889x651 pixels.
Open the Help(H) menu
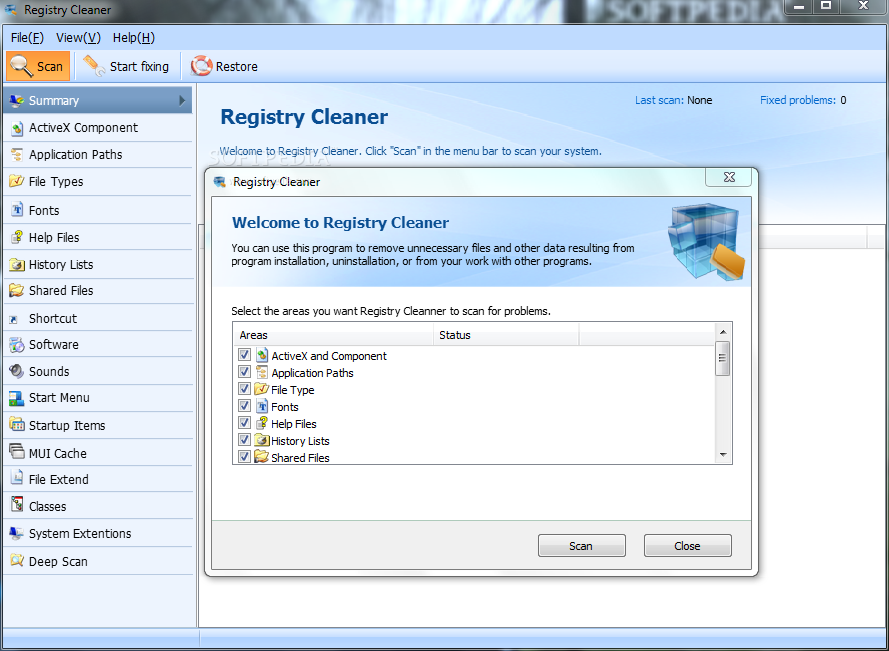tap(134, 38)
